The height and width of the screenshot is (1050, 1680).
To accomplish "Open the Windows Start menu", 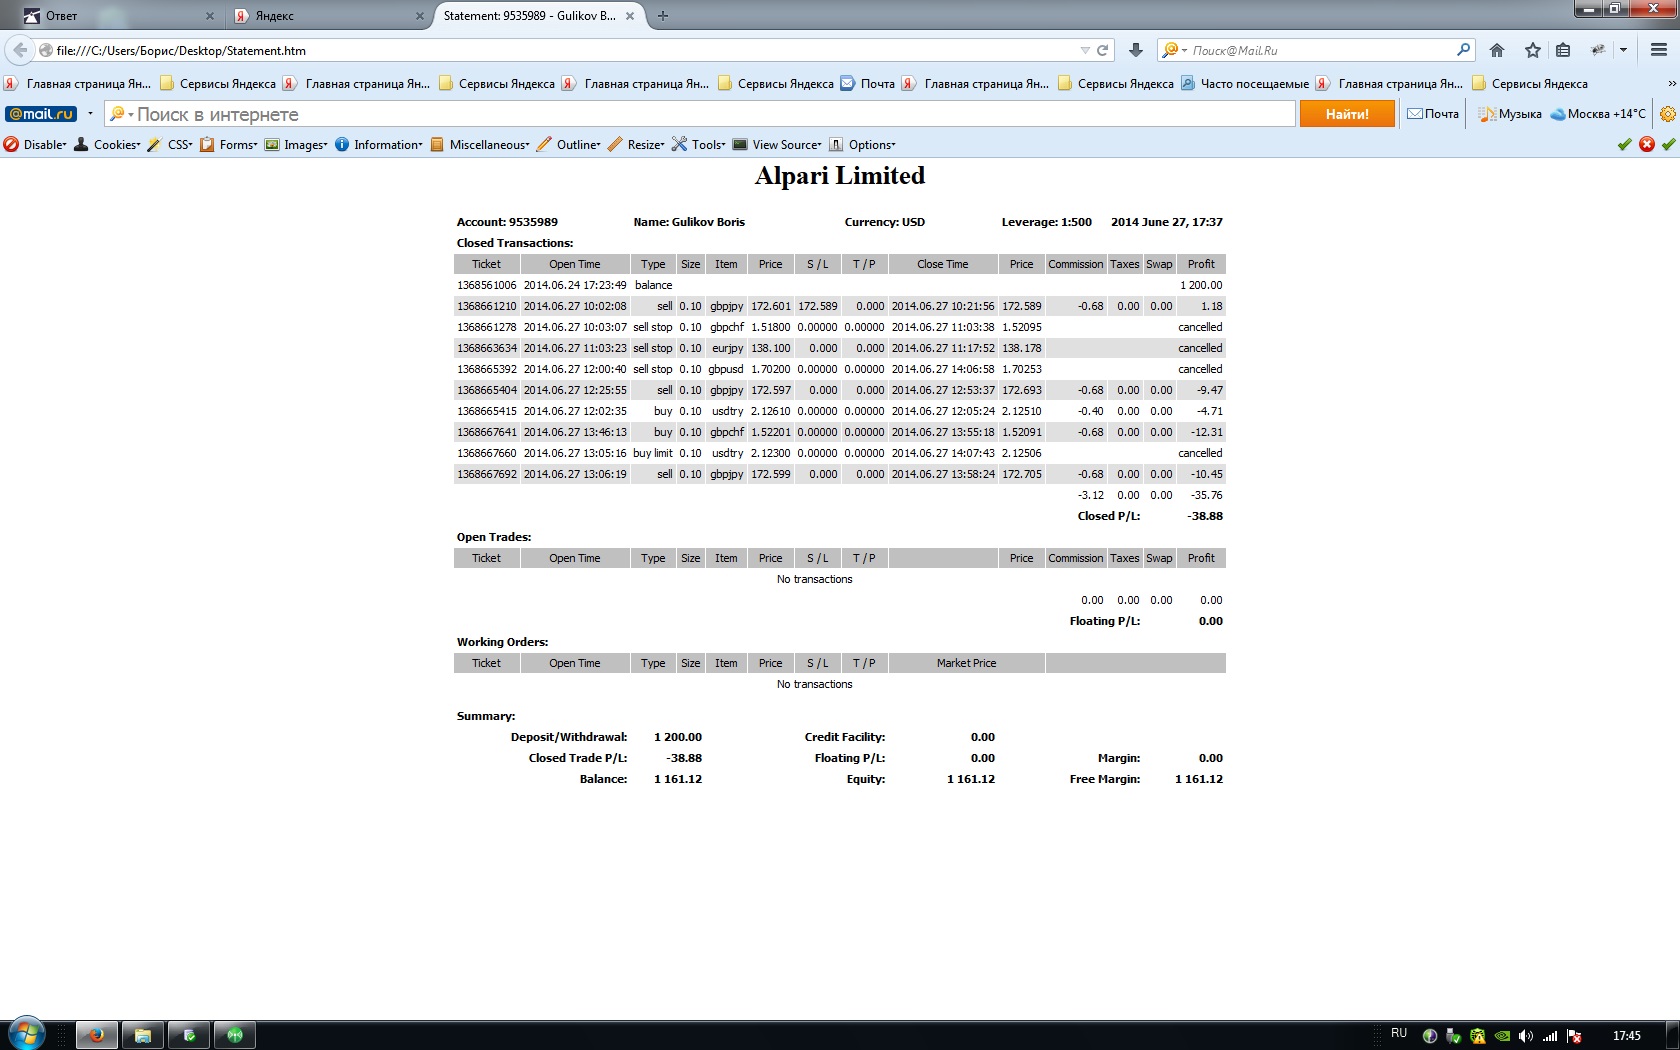I will click(26, 1034).
